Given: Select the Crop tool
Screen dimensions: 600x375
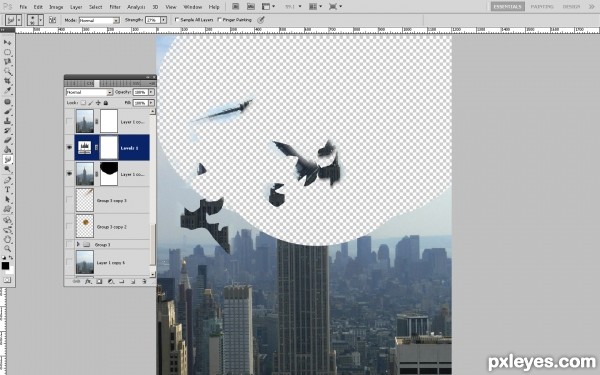Looking at the screenshot, I should coord(7,81).
